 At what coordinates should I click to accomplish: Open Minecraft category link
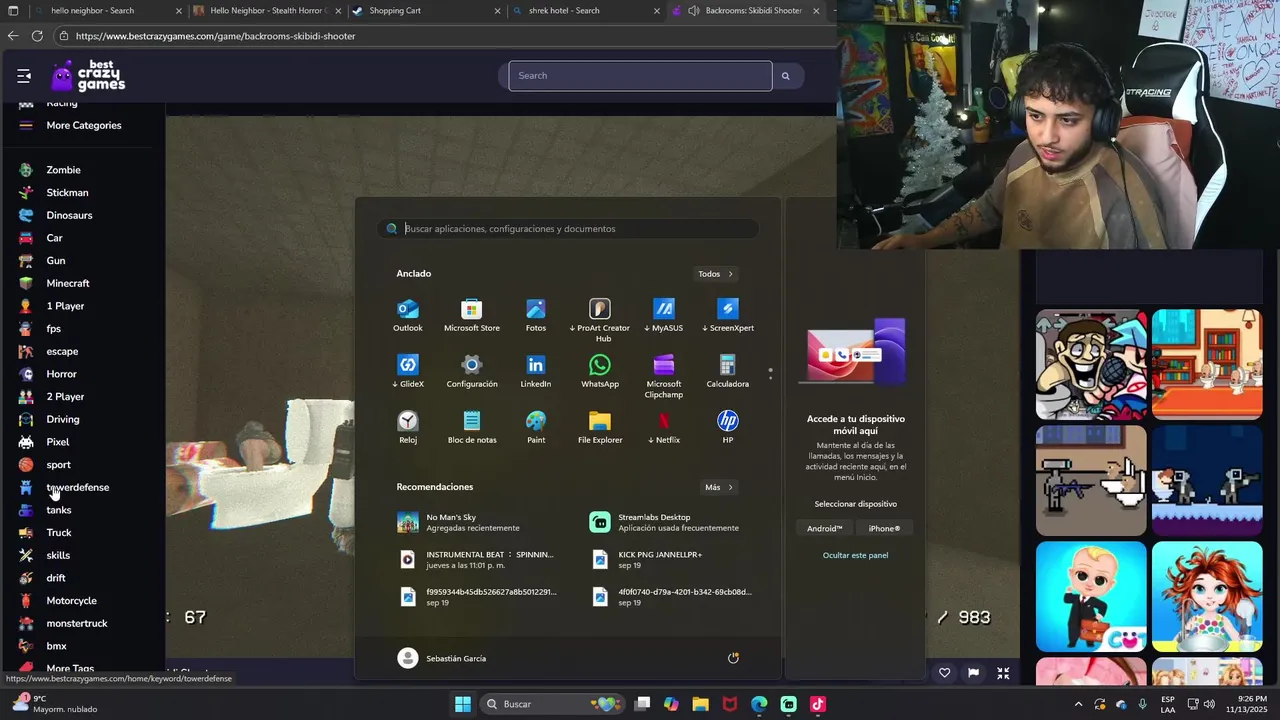coord(68,283)
